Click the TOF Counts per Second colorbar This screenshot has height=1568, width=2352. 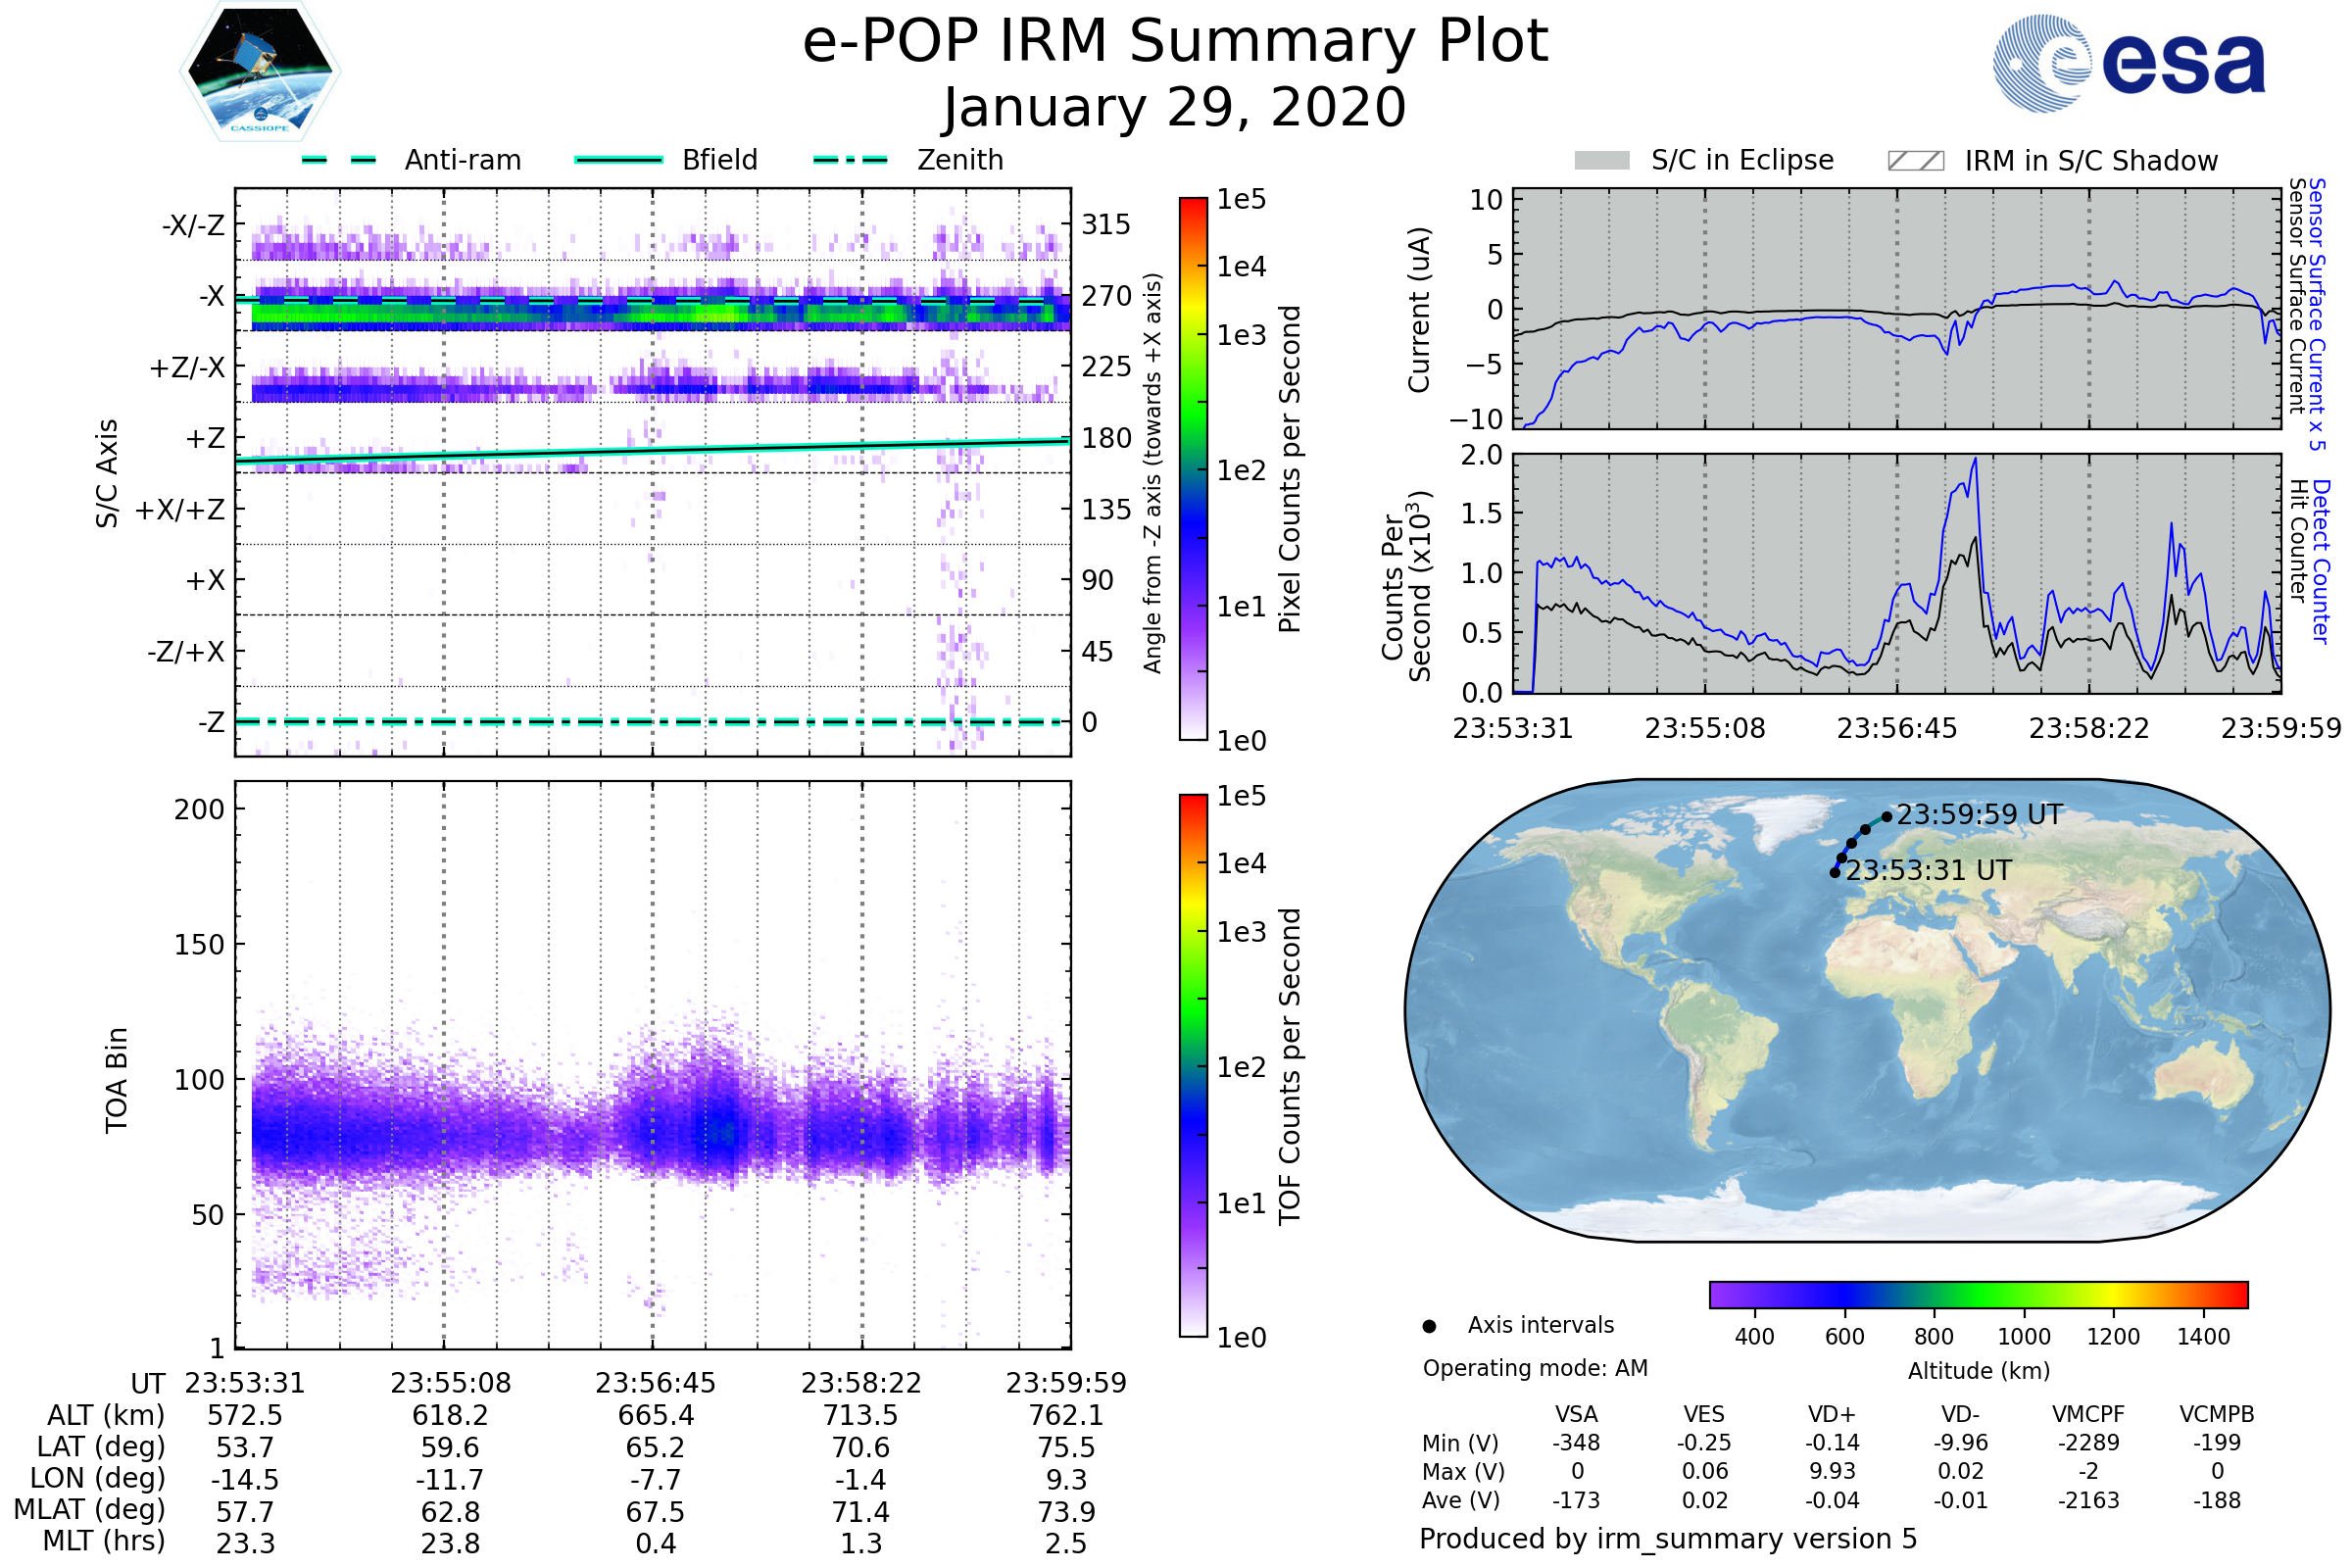[x=1193, y=1065]
